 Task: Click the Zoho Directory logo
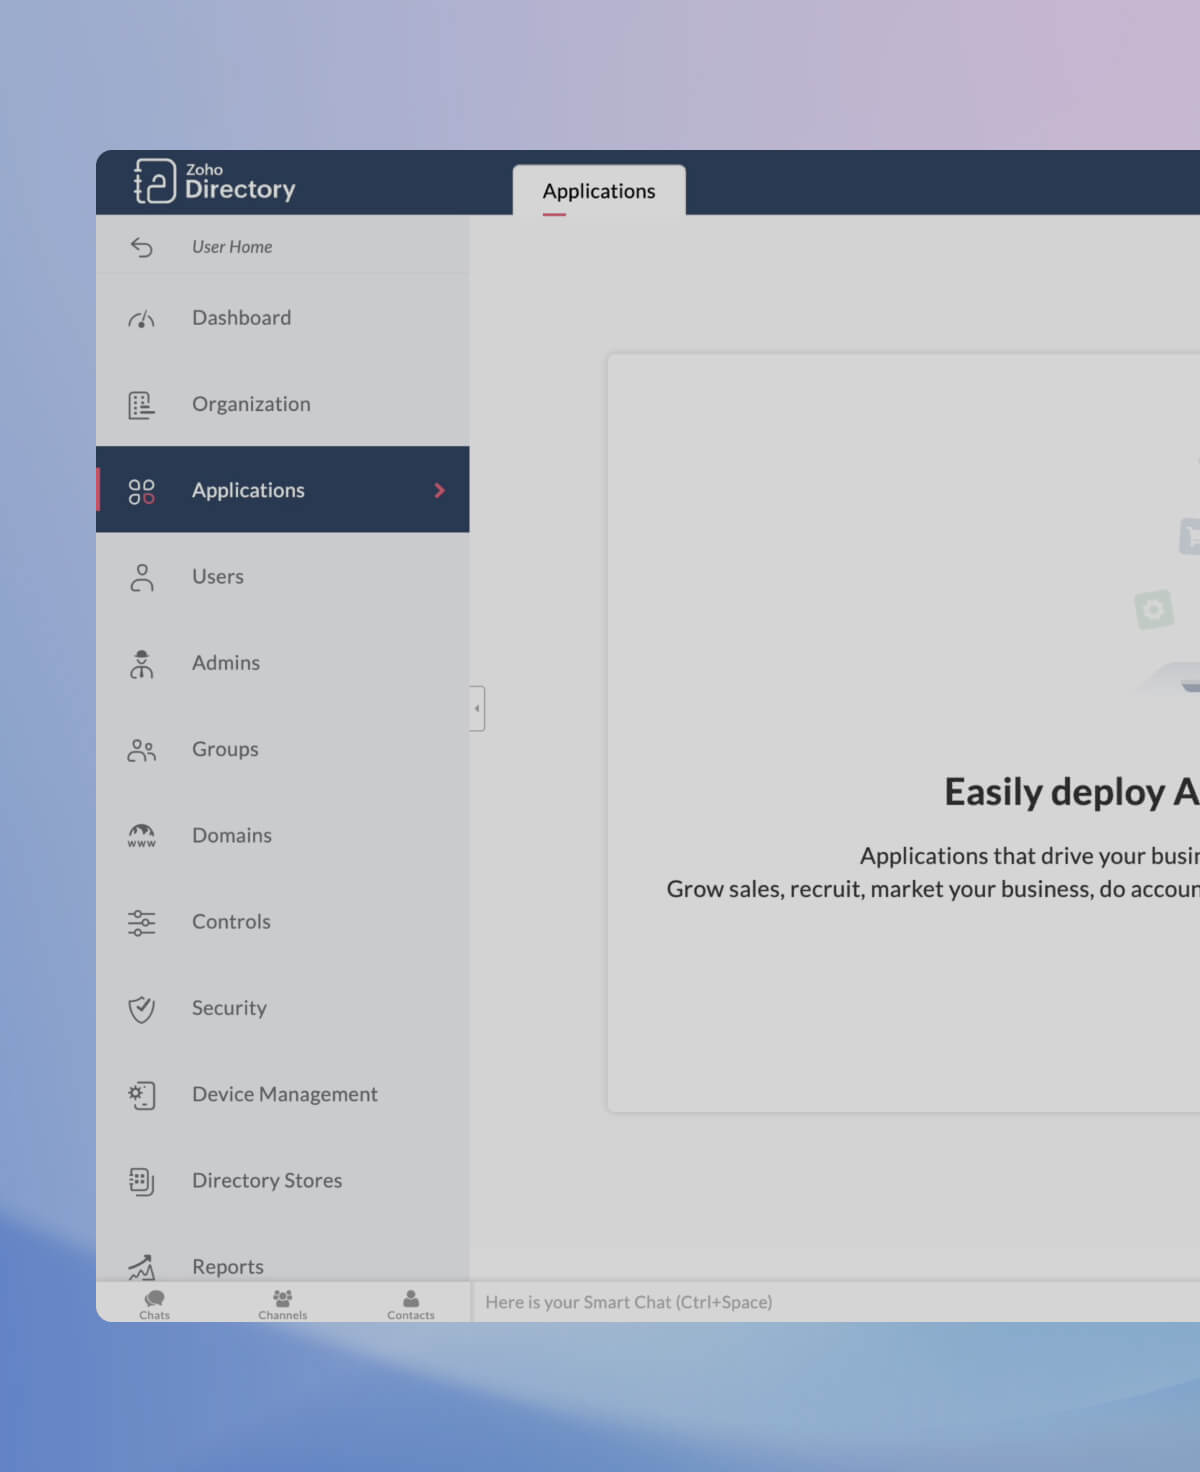(x=214, y=182)
